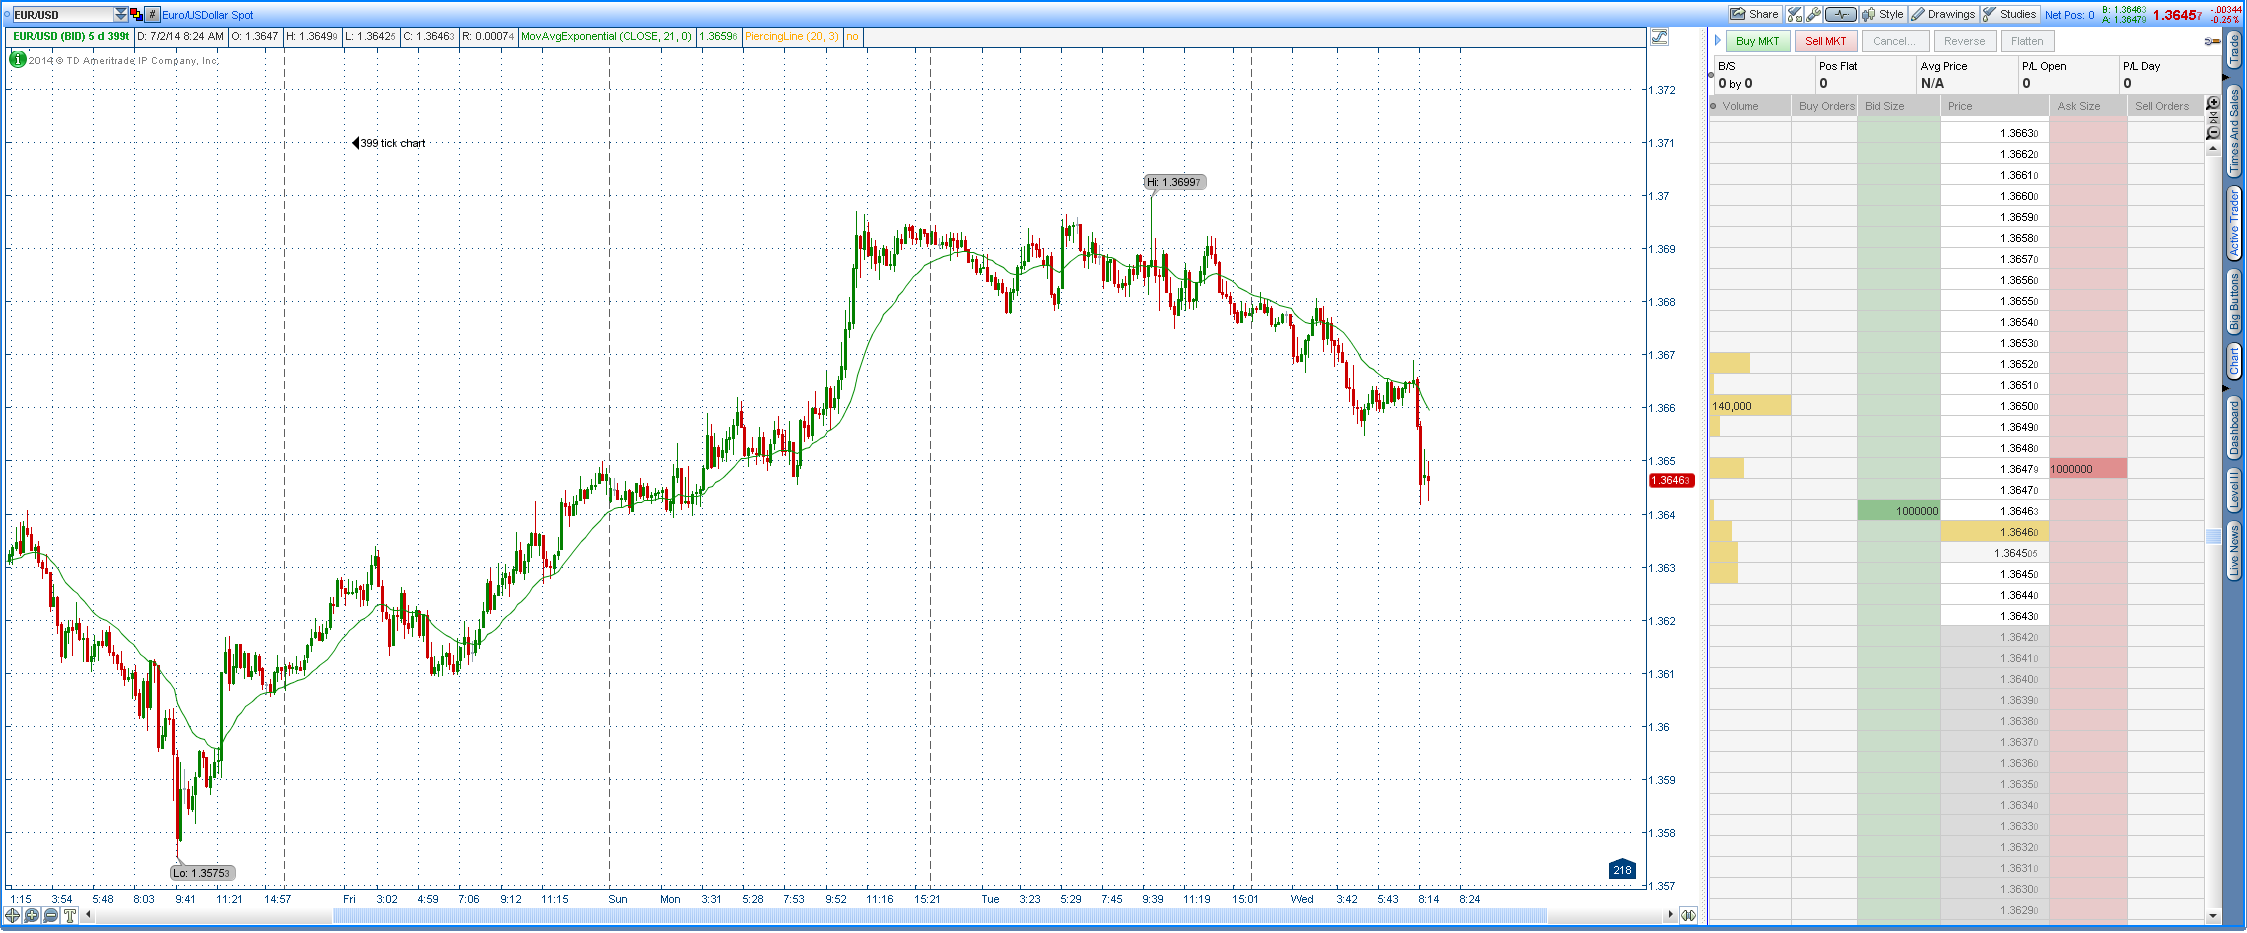Click the scroll-to-latest button at chart bottom right
The image size is (2247, 933).
click(x=1689, y=915)
